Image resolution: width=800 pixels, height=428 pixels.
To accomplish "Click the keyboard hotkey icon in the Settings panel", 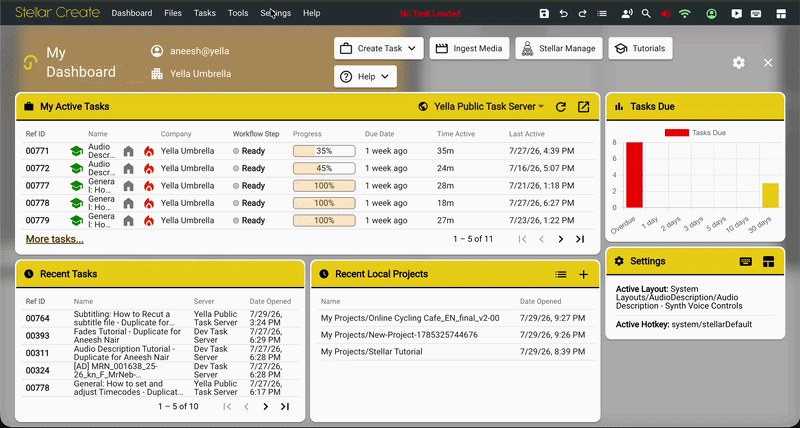I will coord(745,261).
